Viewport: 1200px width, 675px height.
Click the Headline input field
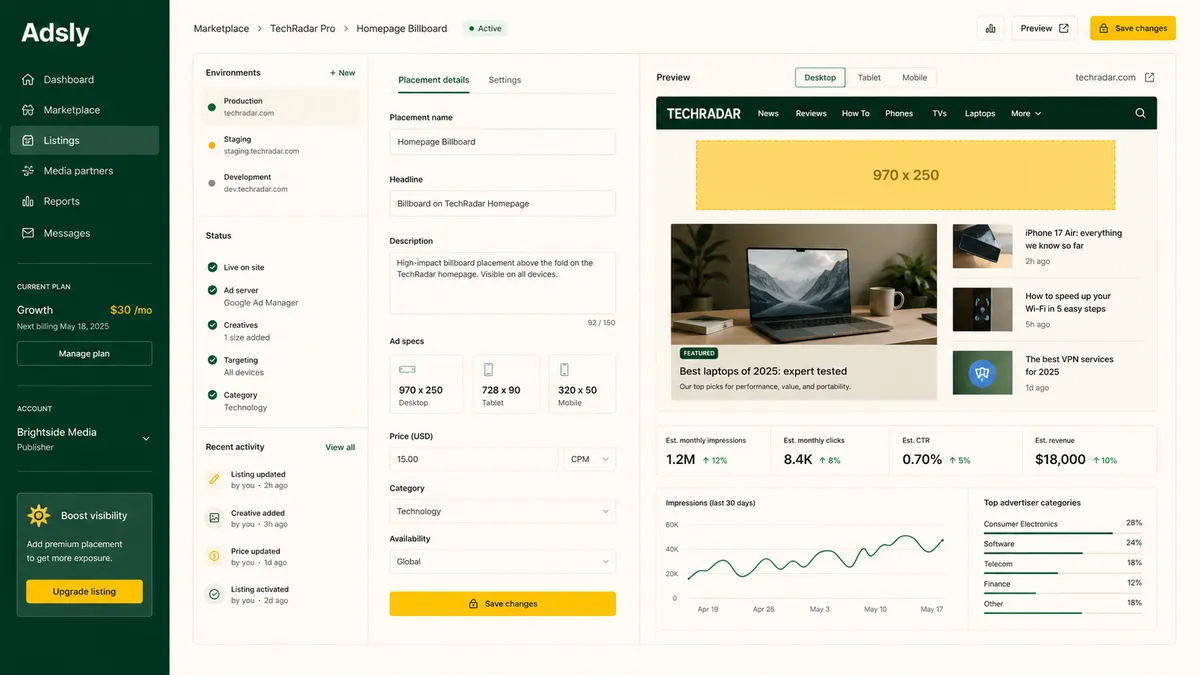[x=503, y=203]
